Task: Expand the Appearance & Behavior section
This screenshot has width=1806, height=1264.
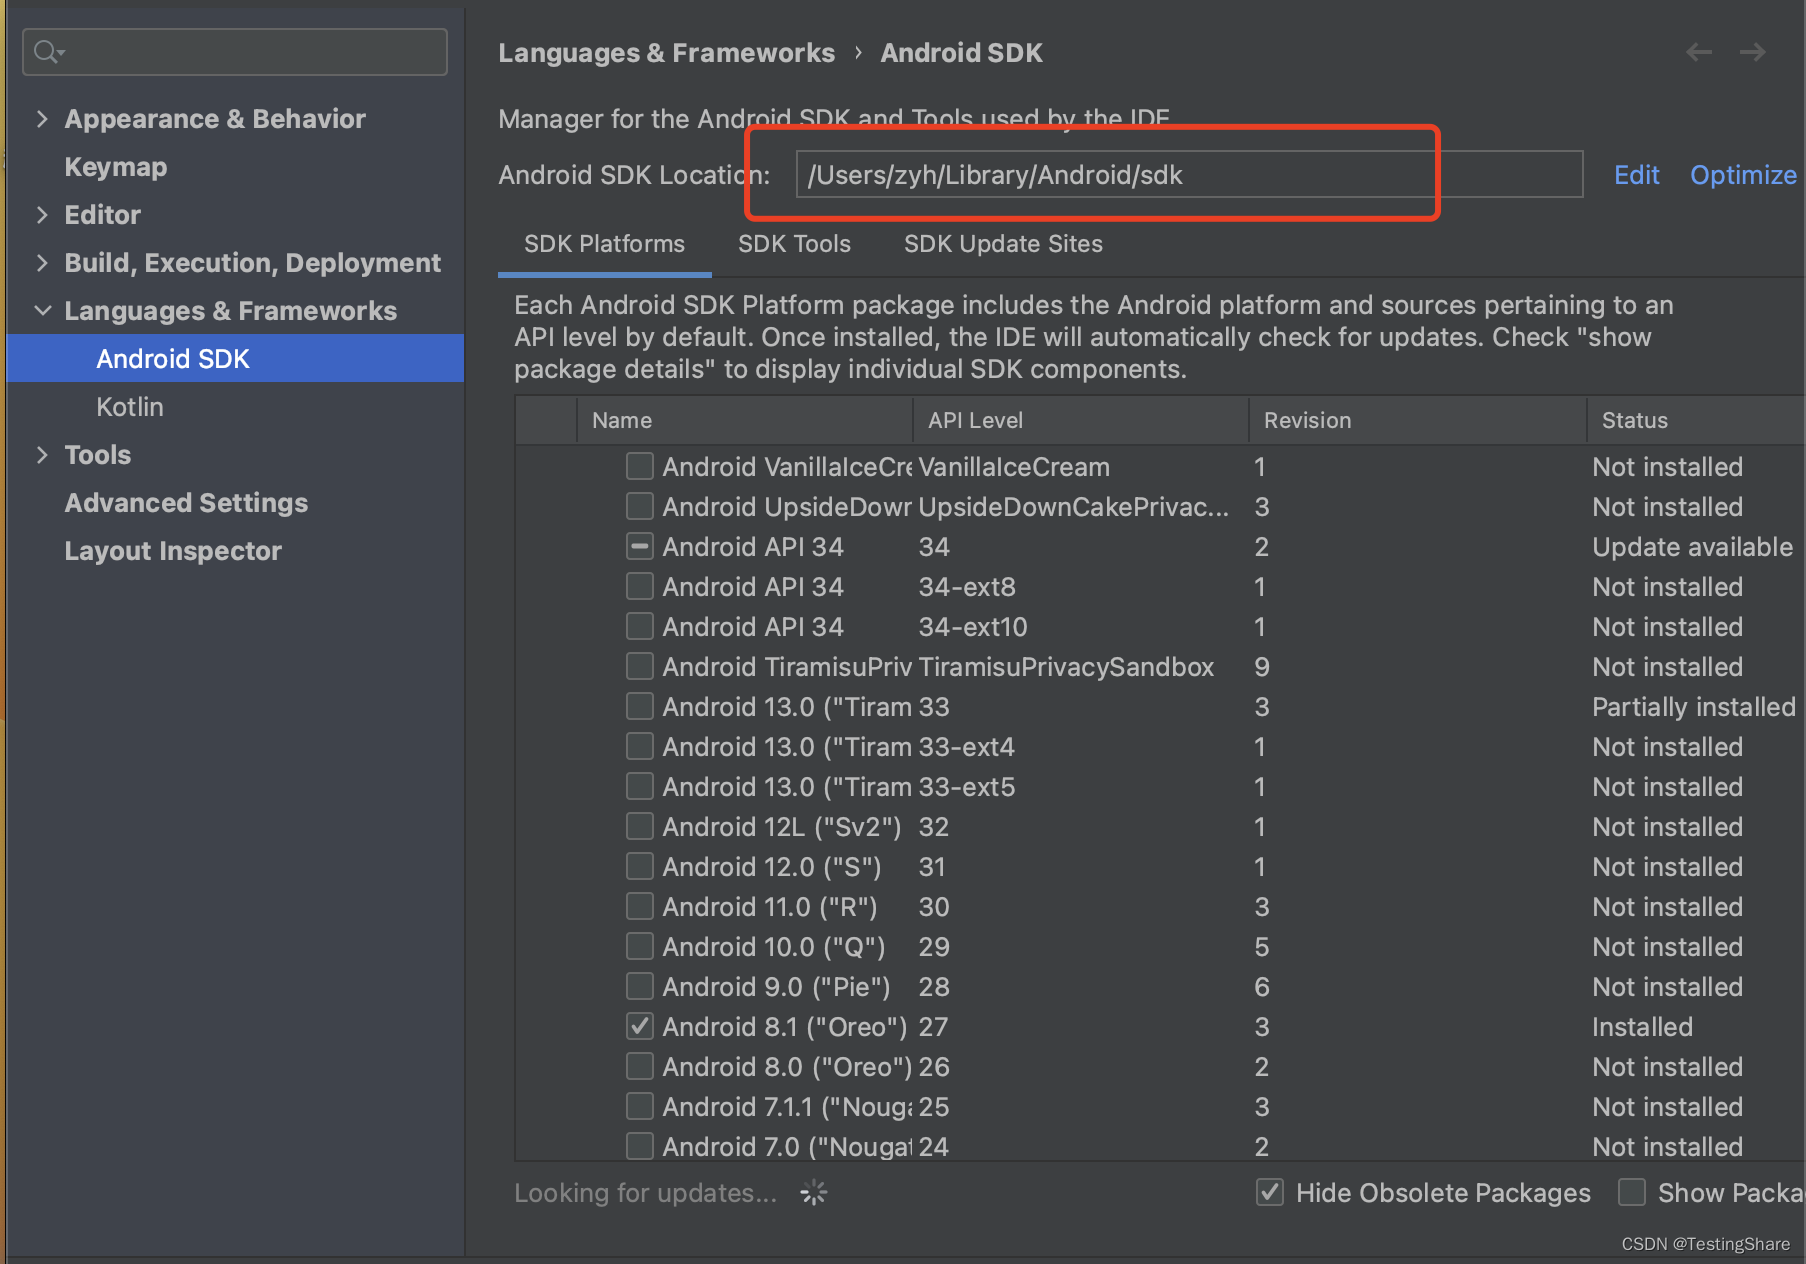Action: 42,118
